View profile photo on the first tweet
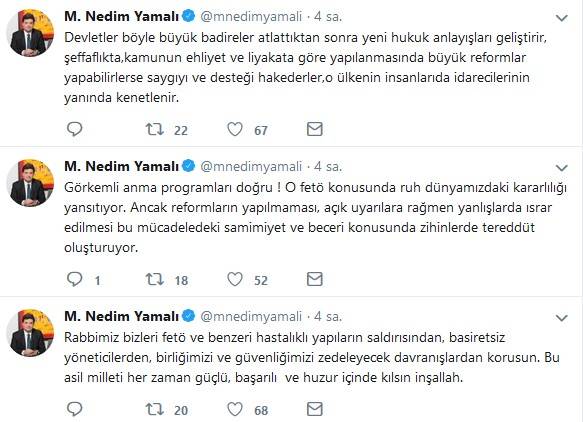The width and height of the screenshot is (583, 422). coord(30,33)
